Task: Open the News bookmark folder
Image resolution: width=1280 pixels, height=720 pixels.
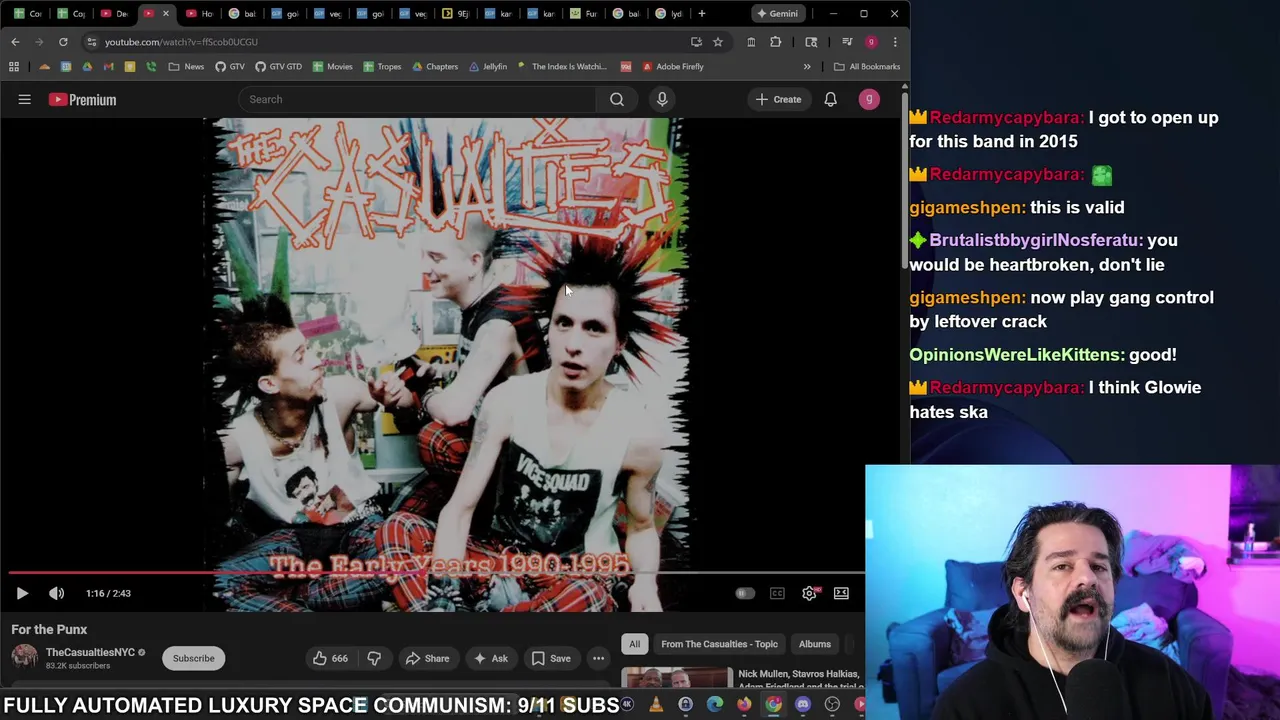Action: [186, 67]
